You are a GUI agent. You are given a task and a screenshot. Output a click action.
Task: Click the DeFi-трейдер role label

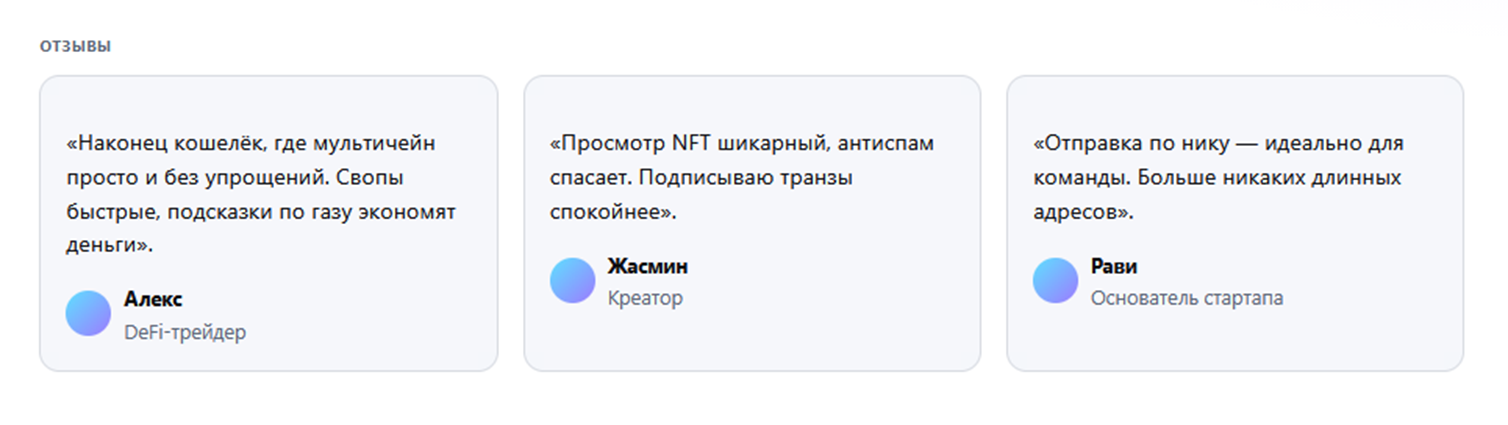185,332
